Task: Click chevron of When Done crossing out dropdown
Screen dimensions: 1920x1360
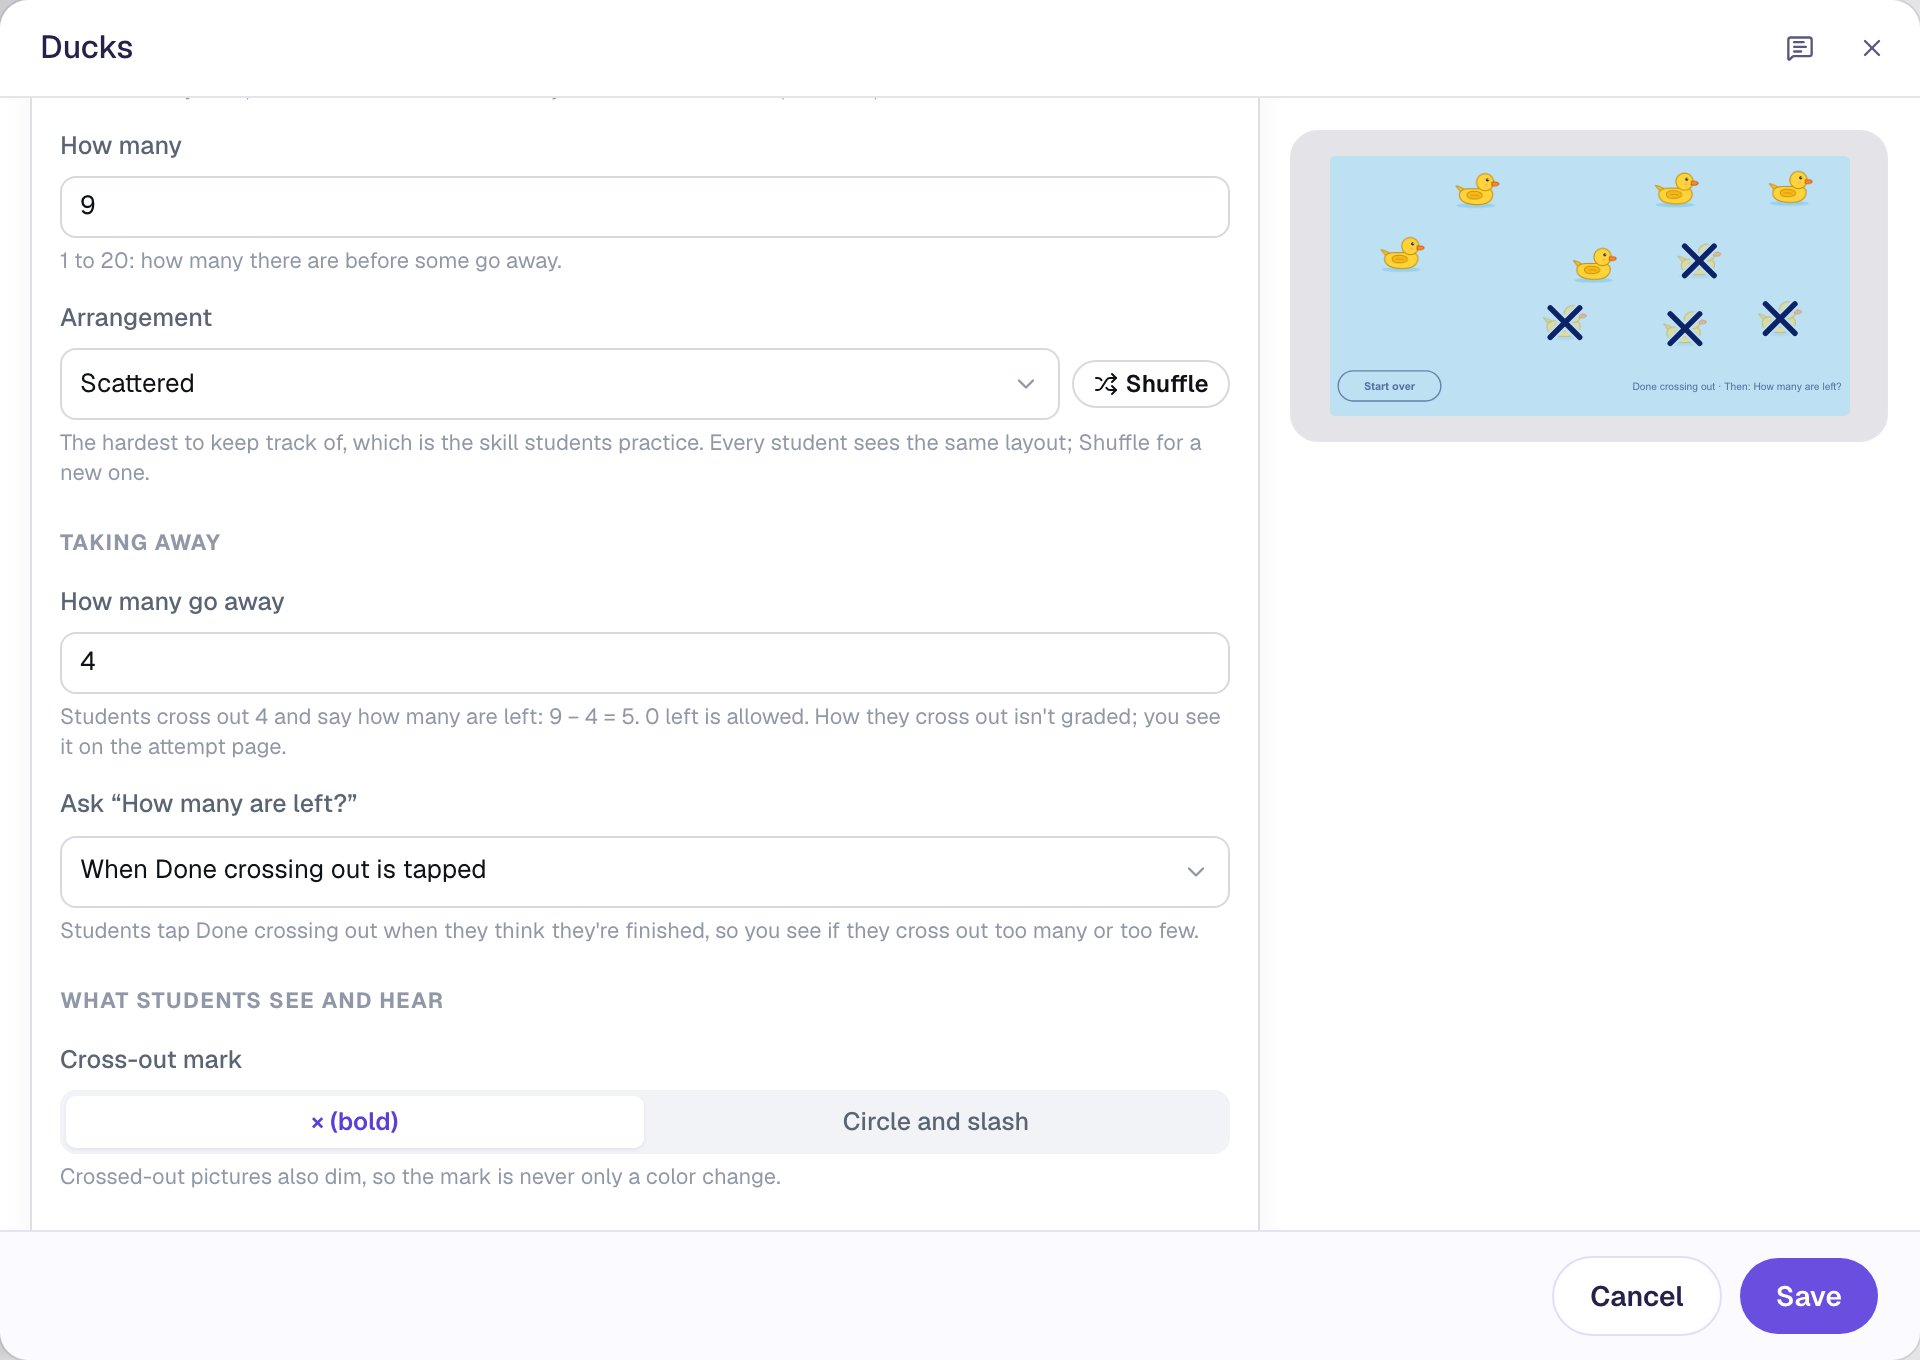Action: [x=1195, y=871]
